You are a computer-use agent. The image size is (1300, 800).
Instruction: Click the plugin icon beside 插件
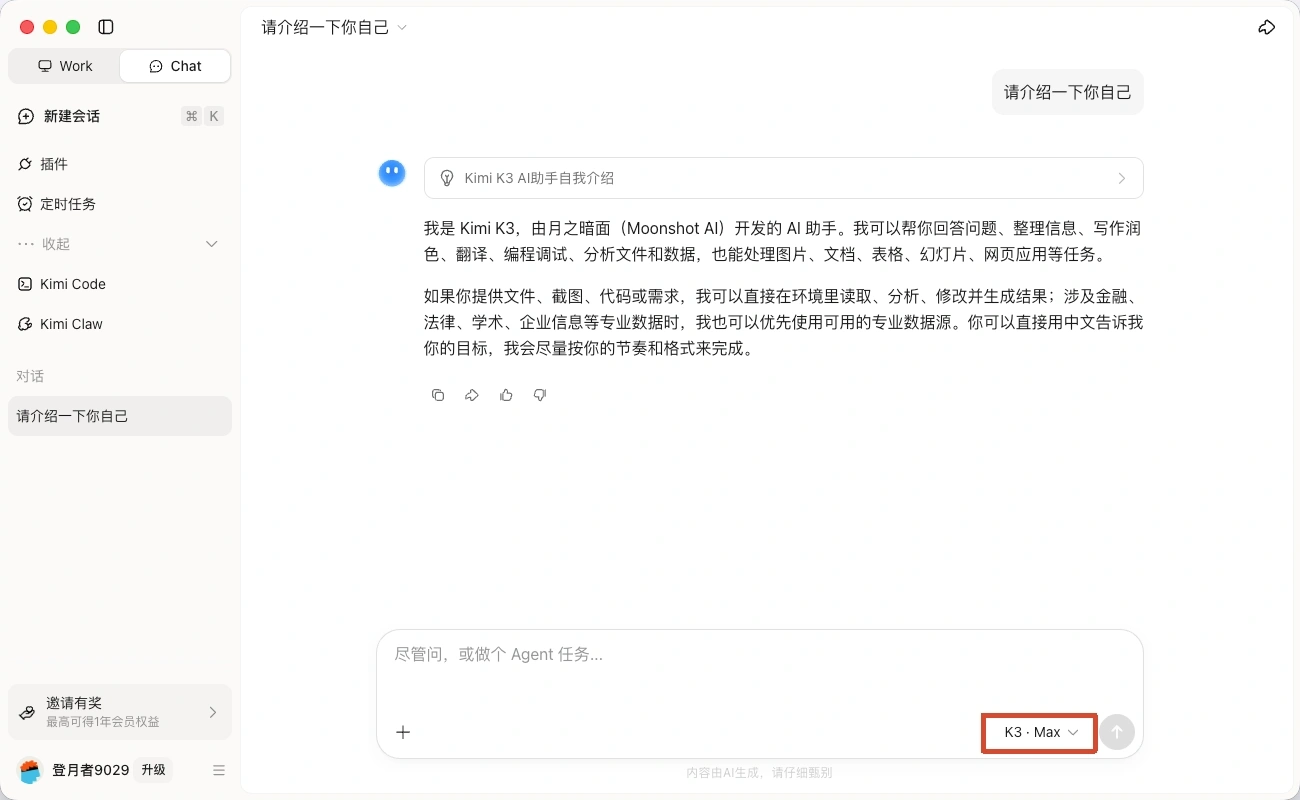click(x=26, y=164)
